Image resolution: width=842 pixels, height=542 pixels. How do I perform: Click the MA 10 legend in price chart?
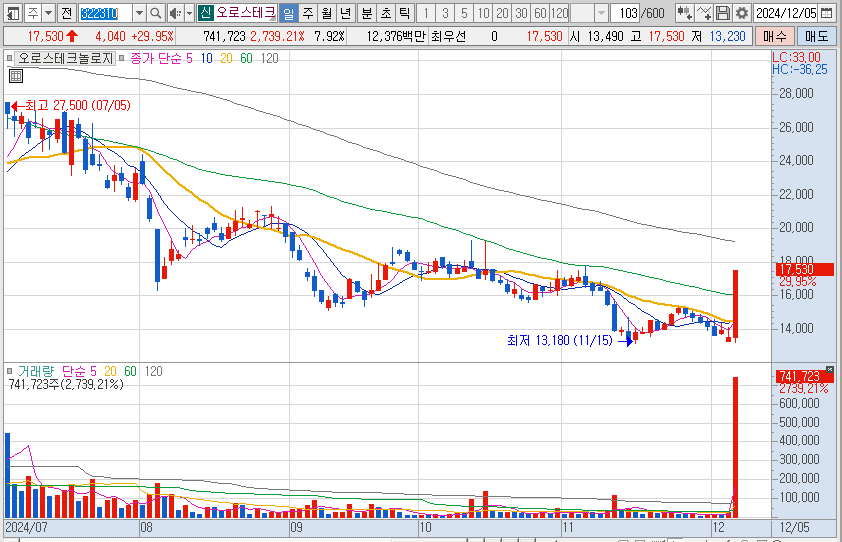click(207, 58)
